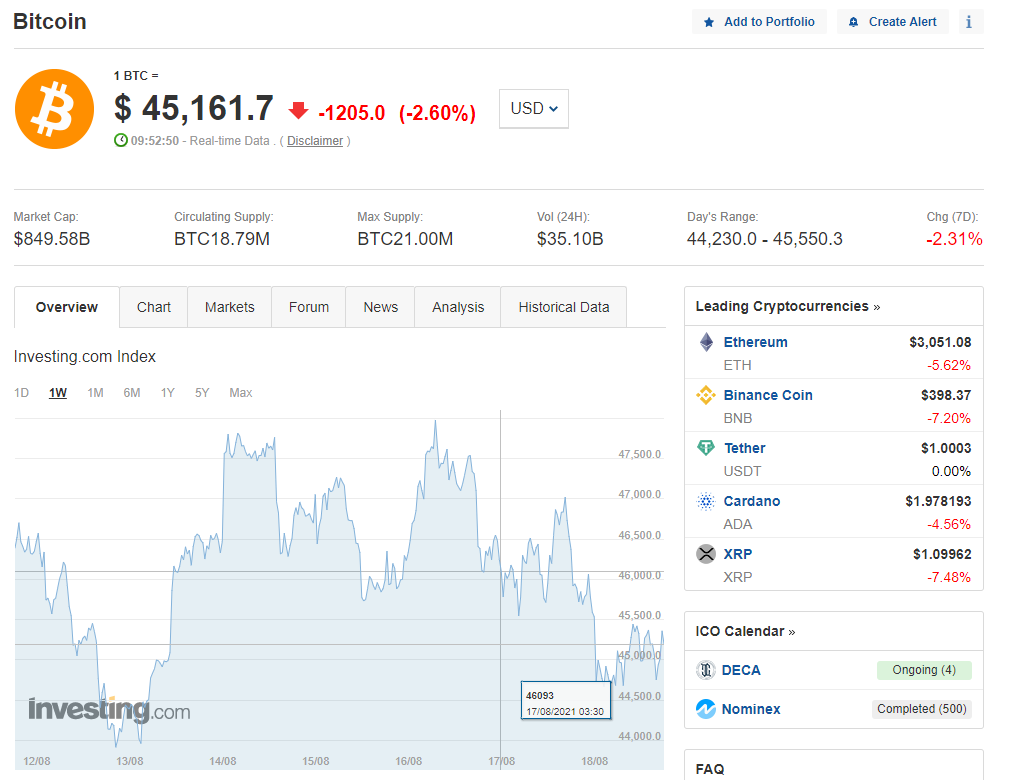
Task: Click the red down arrow price indicator
Action: pyautogui.click(x=299, y=111)
